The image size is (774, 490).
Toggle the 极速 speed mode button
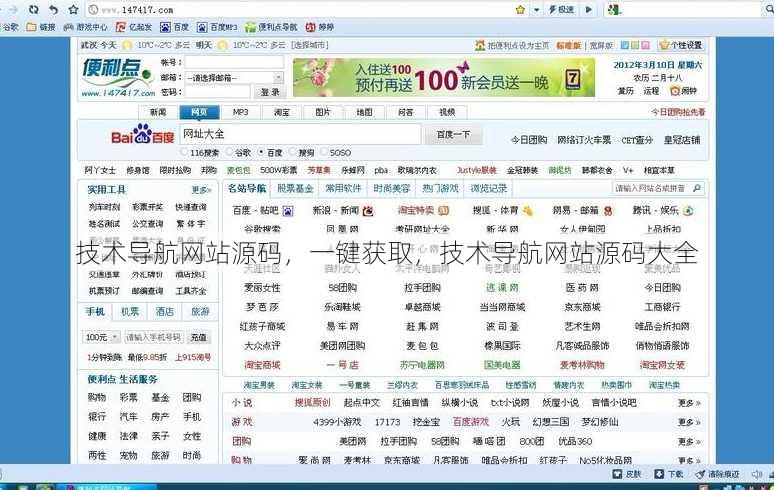click(x=561, y=9)
